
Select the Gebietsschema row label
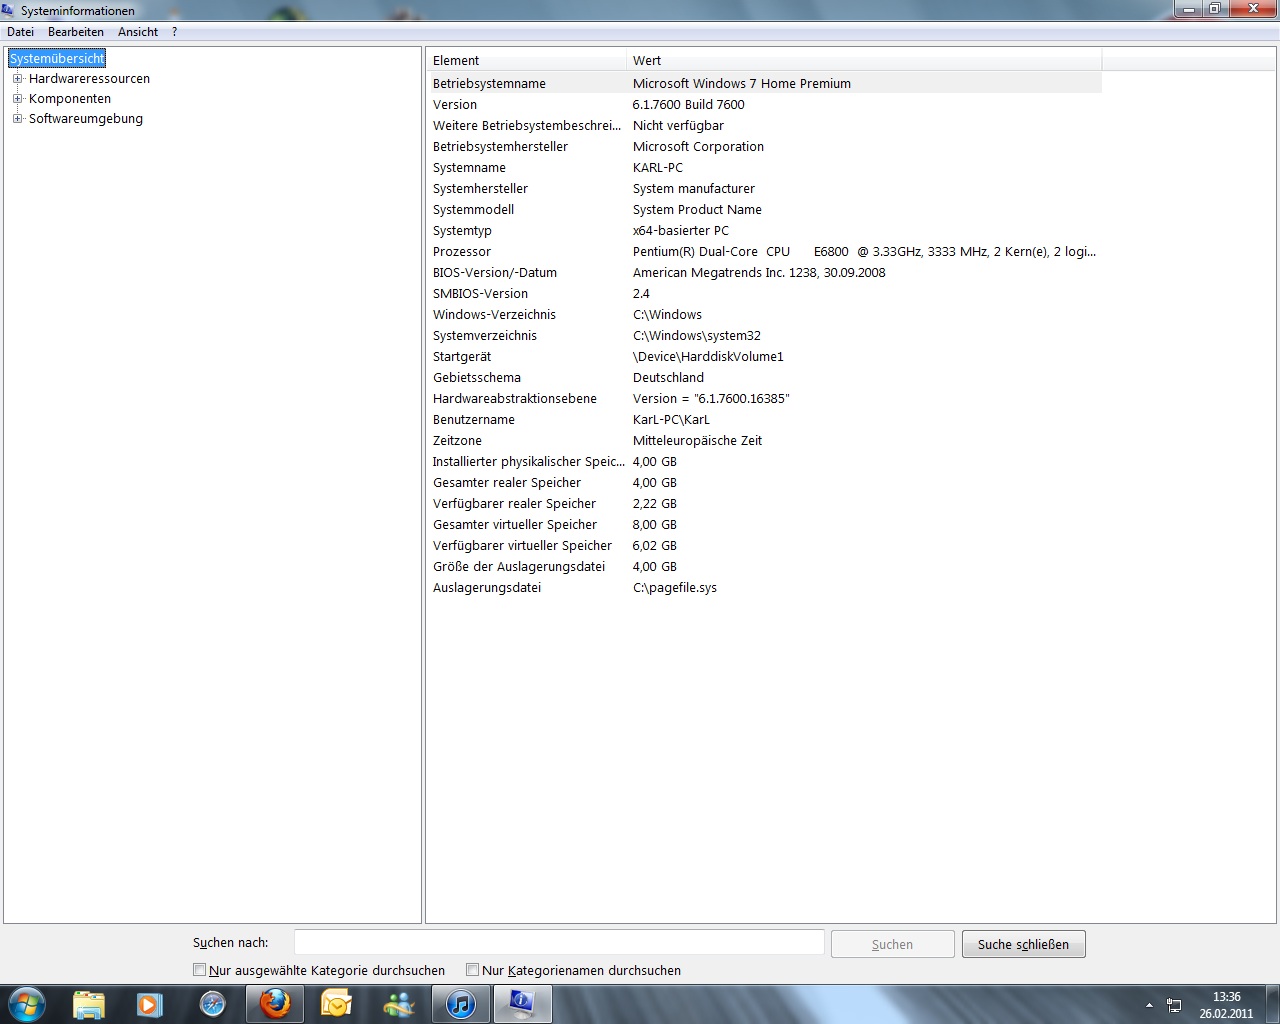476,378
